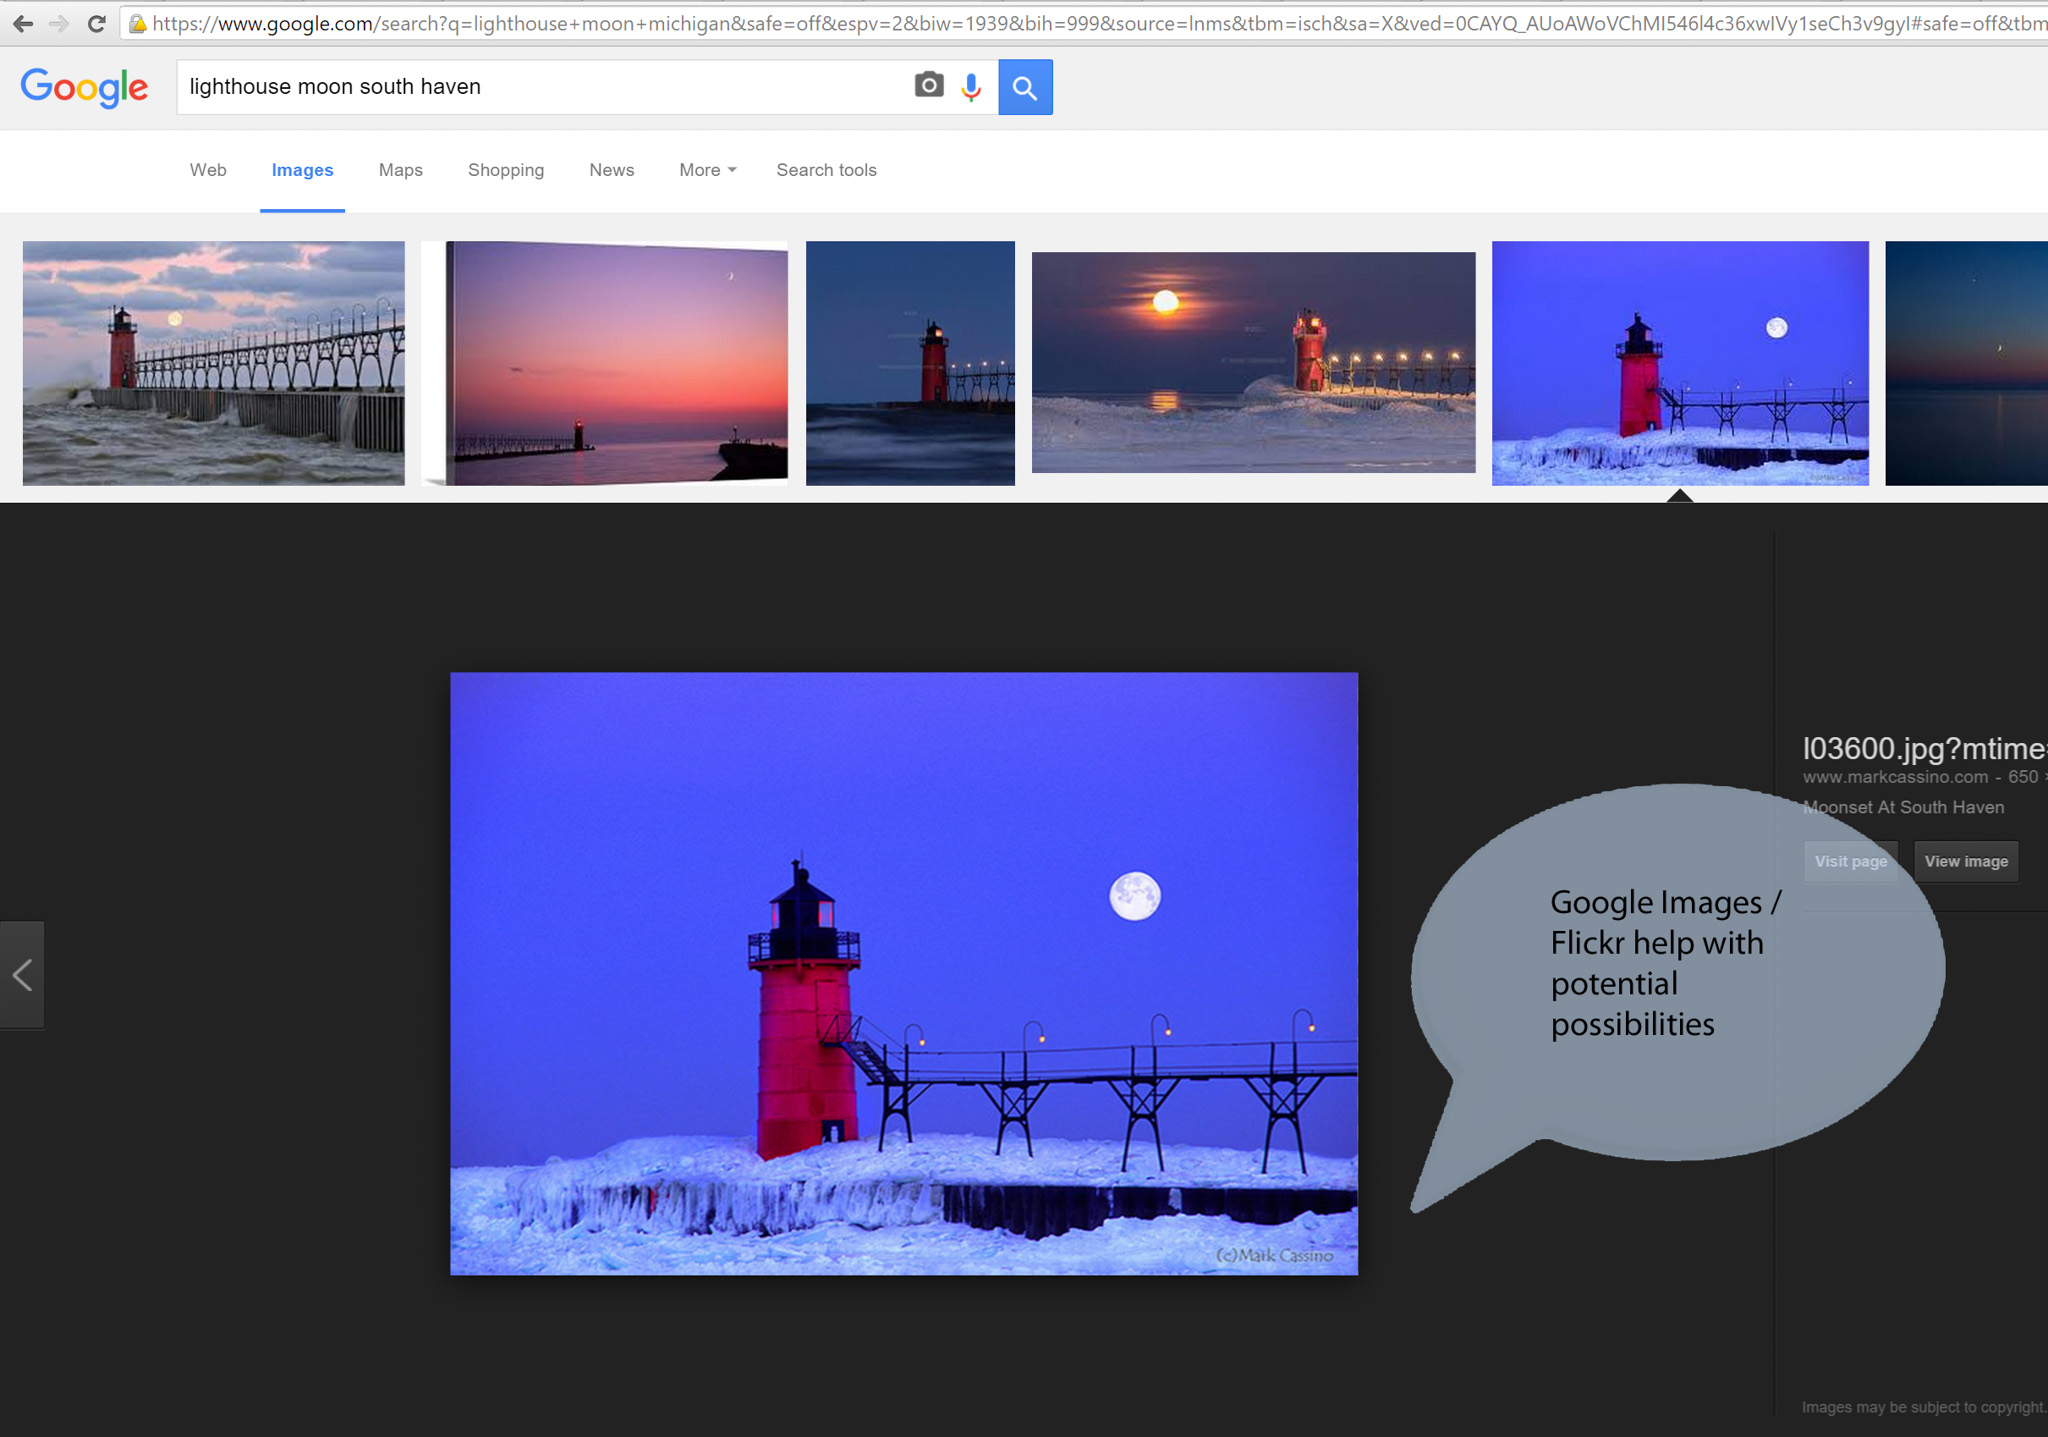Open Search tools options
The height and width of the screenshot is (1437, 2048).
[x=826, y=170]
